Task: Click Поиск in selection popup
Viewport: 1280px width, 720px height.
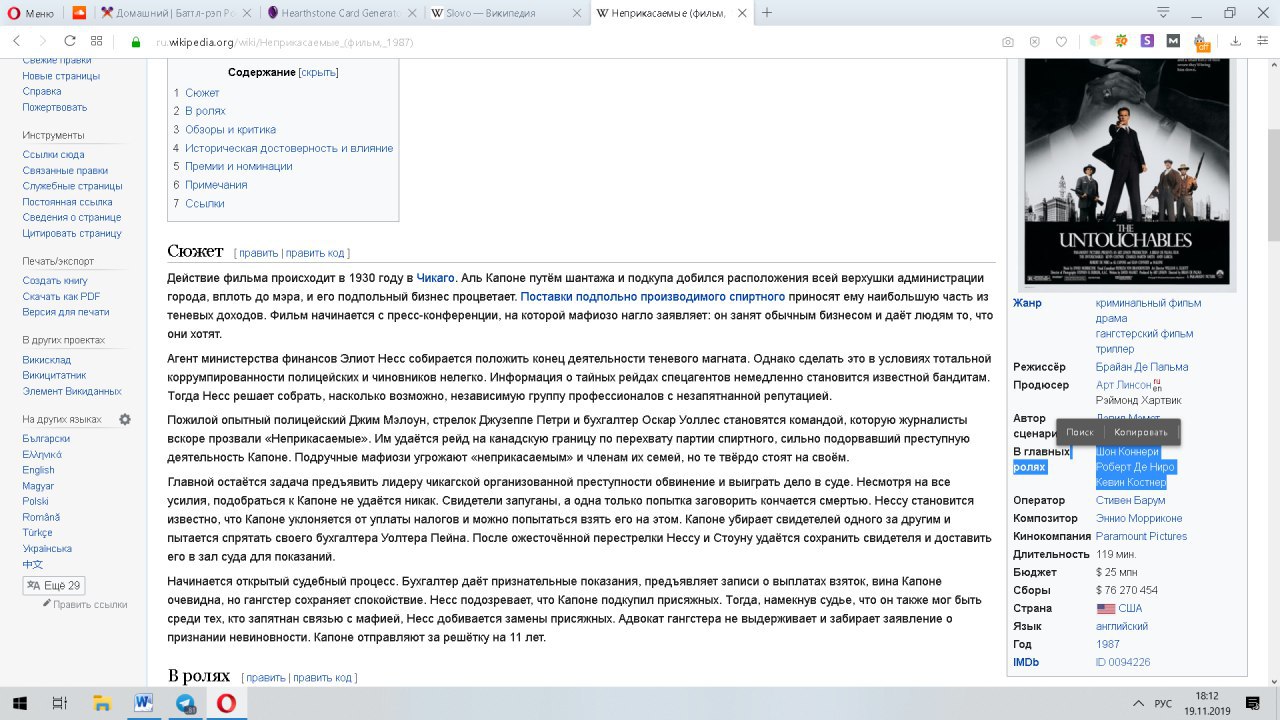Action: 1079,432
